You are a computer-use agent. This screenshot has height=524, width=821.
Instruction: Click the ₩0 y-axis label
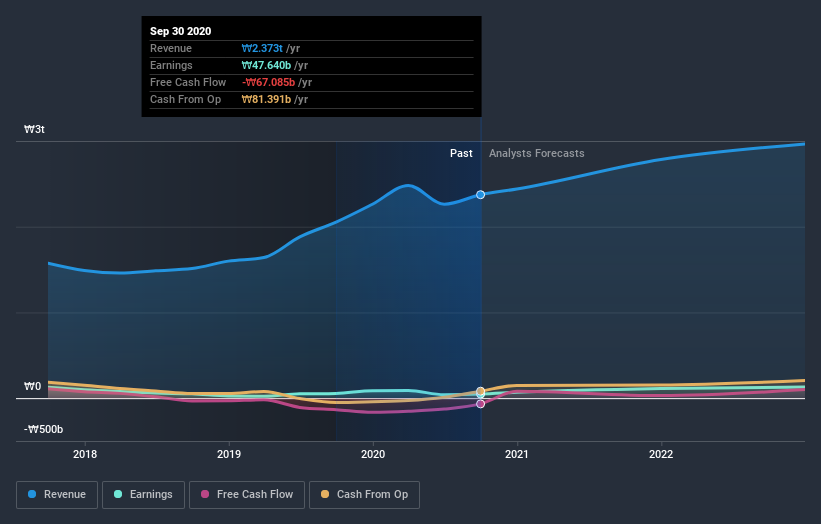pyautogui.click(x=32, y=386)
